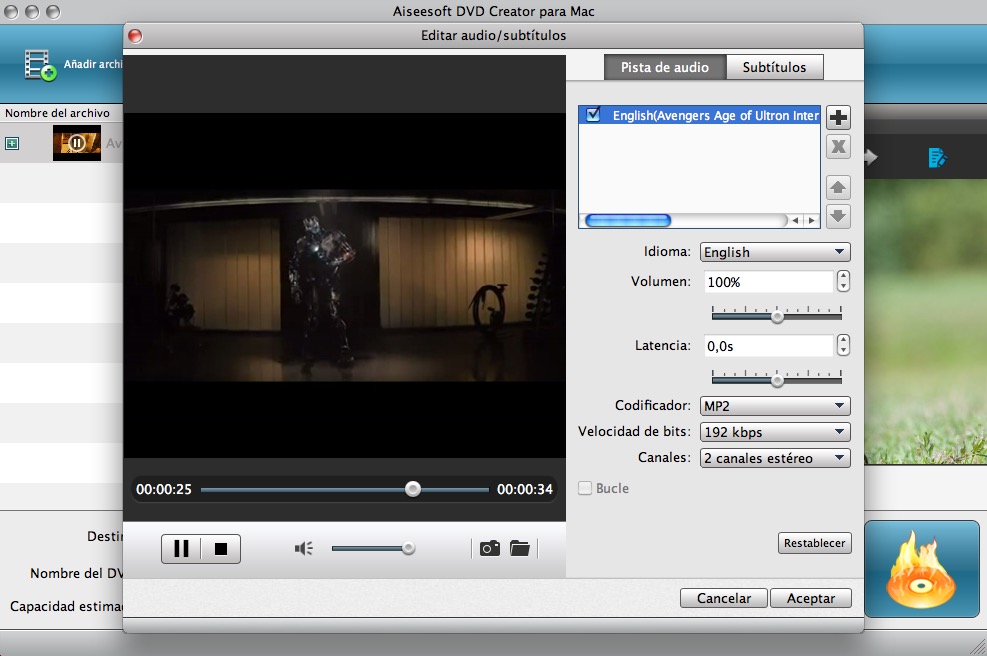Image resolution: width=987 pixels, height=656 pixels.
Task: Click the video thumbnail in main file list
Action: tap(77, 143)
